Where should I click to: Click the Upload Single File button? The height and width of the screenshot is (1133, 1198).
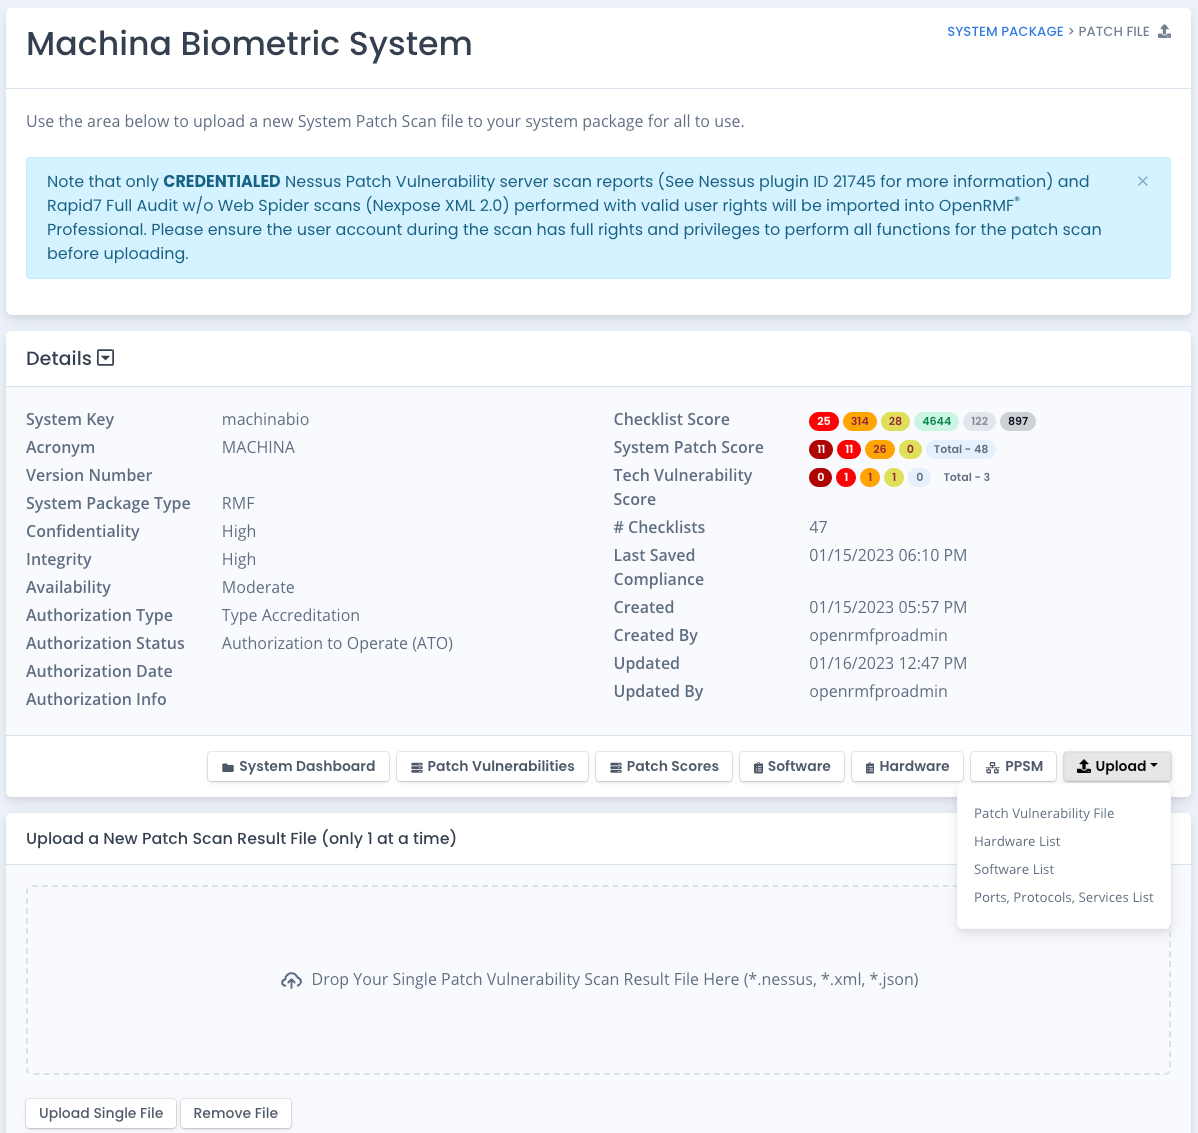click(101, 1113)
